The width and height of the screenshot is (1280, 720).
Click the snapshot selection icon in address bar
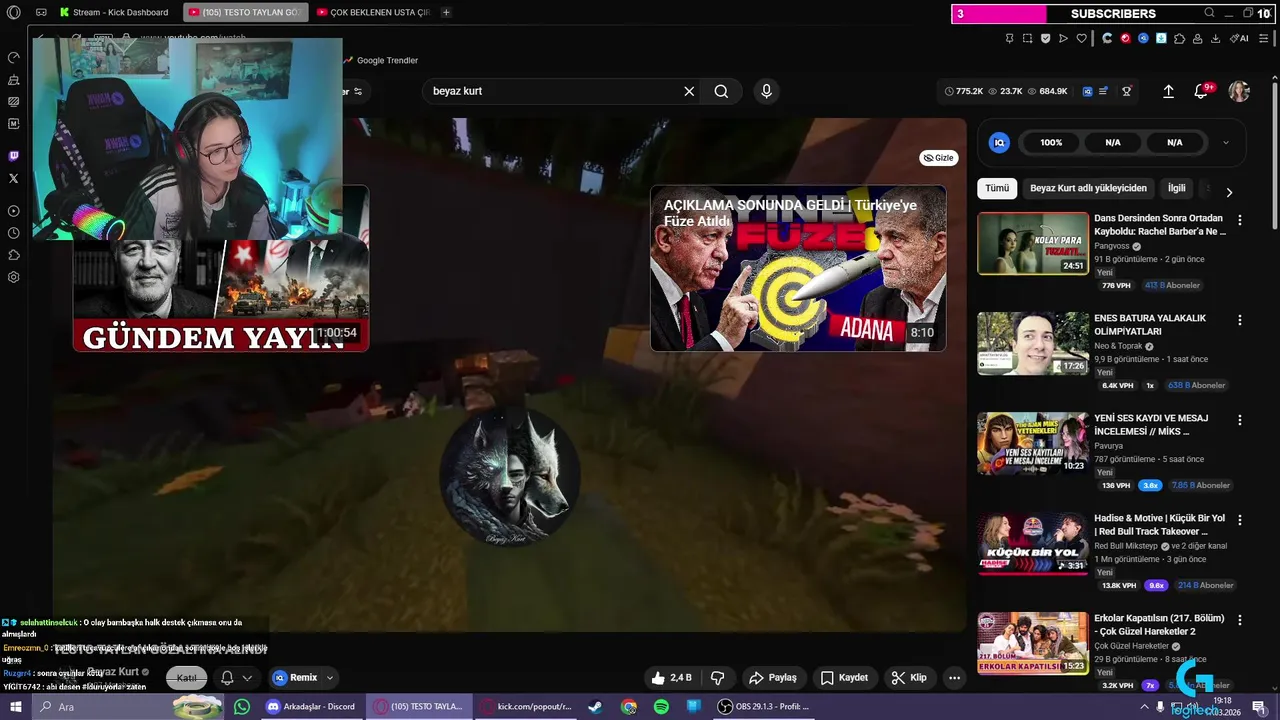tap(1027, 38)
